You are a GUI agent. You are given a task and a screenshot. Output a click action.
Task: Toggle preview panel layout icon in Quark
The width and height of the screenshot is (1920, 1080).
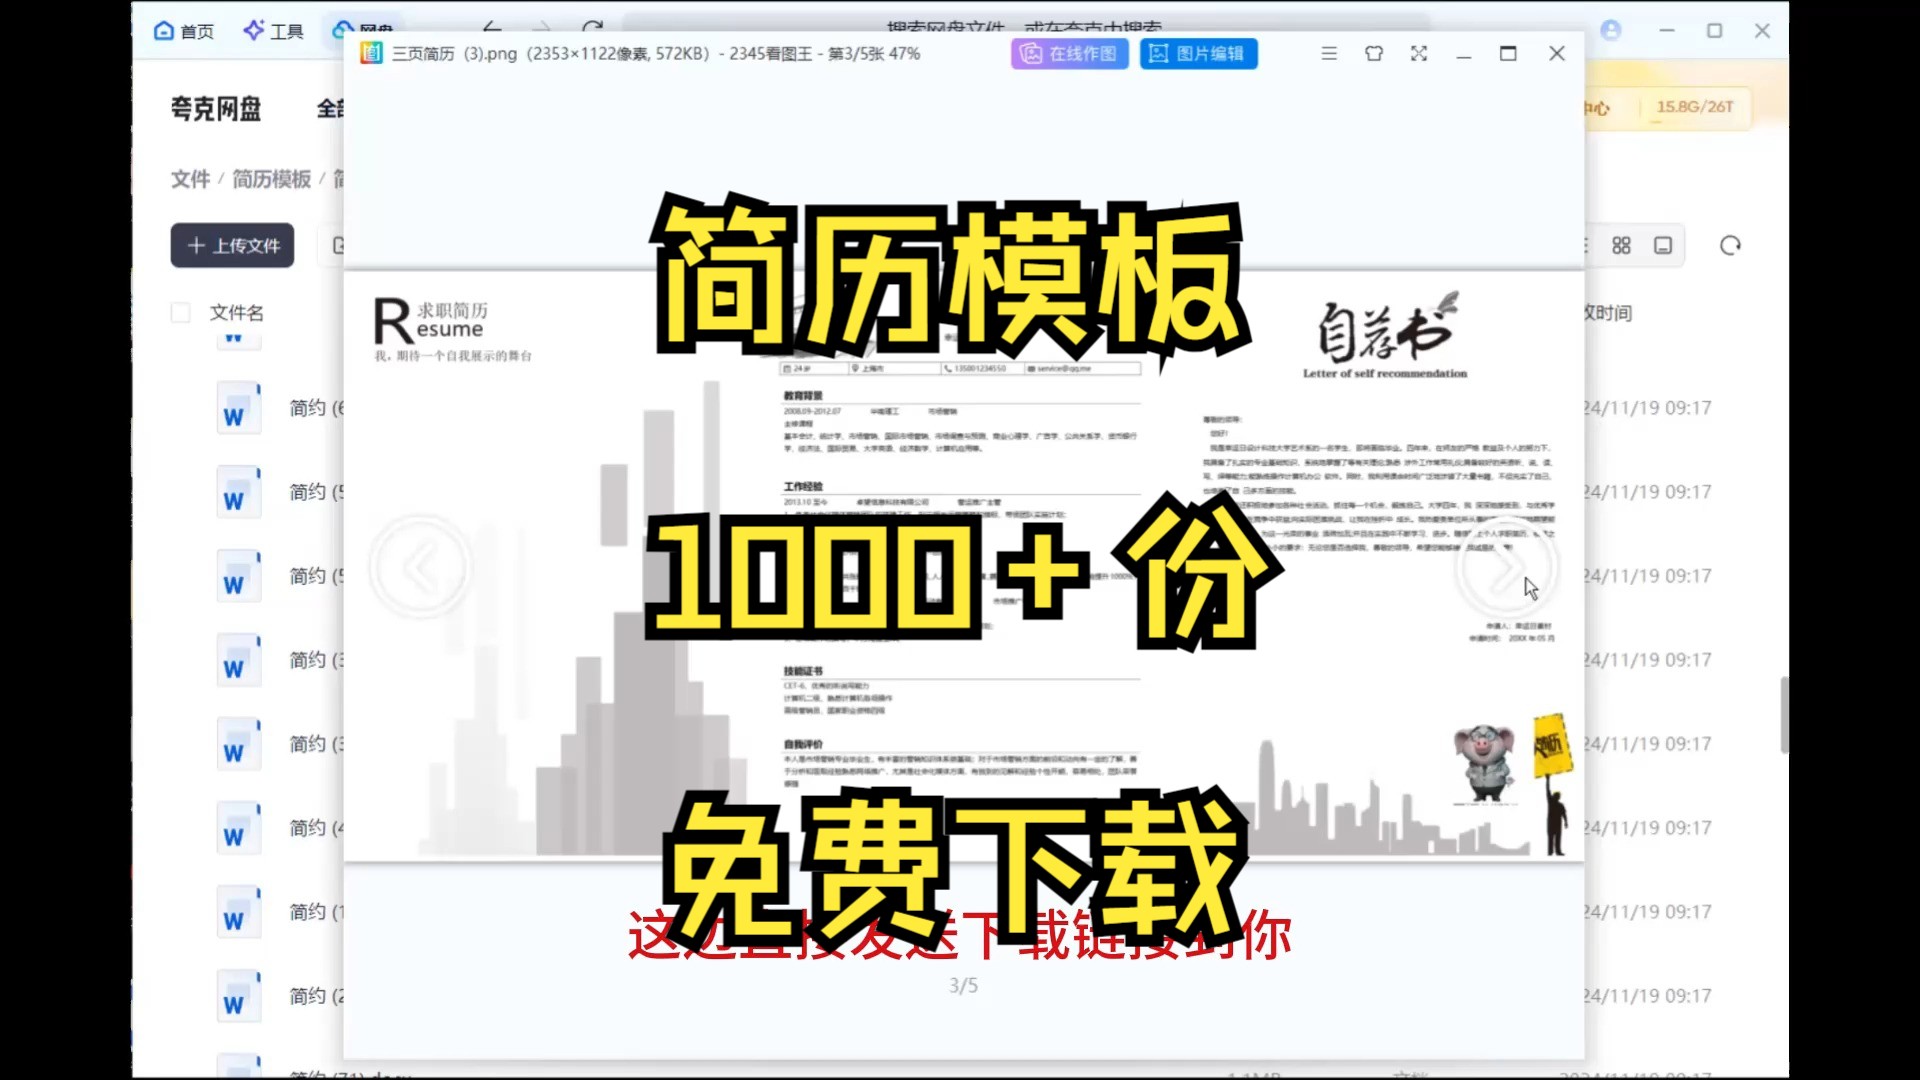click(x=1663, y=246)
